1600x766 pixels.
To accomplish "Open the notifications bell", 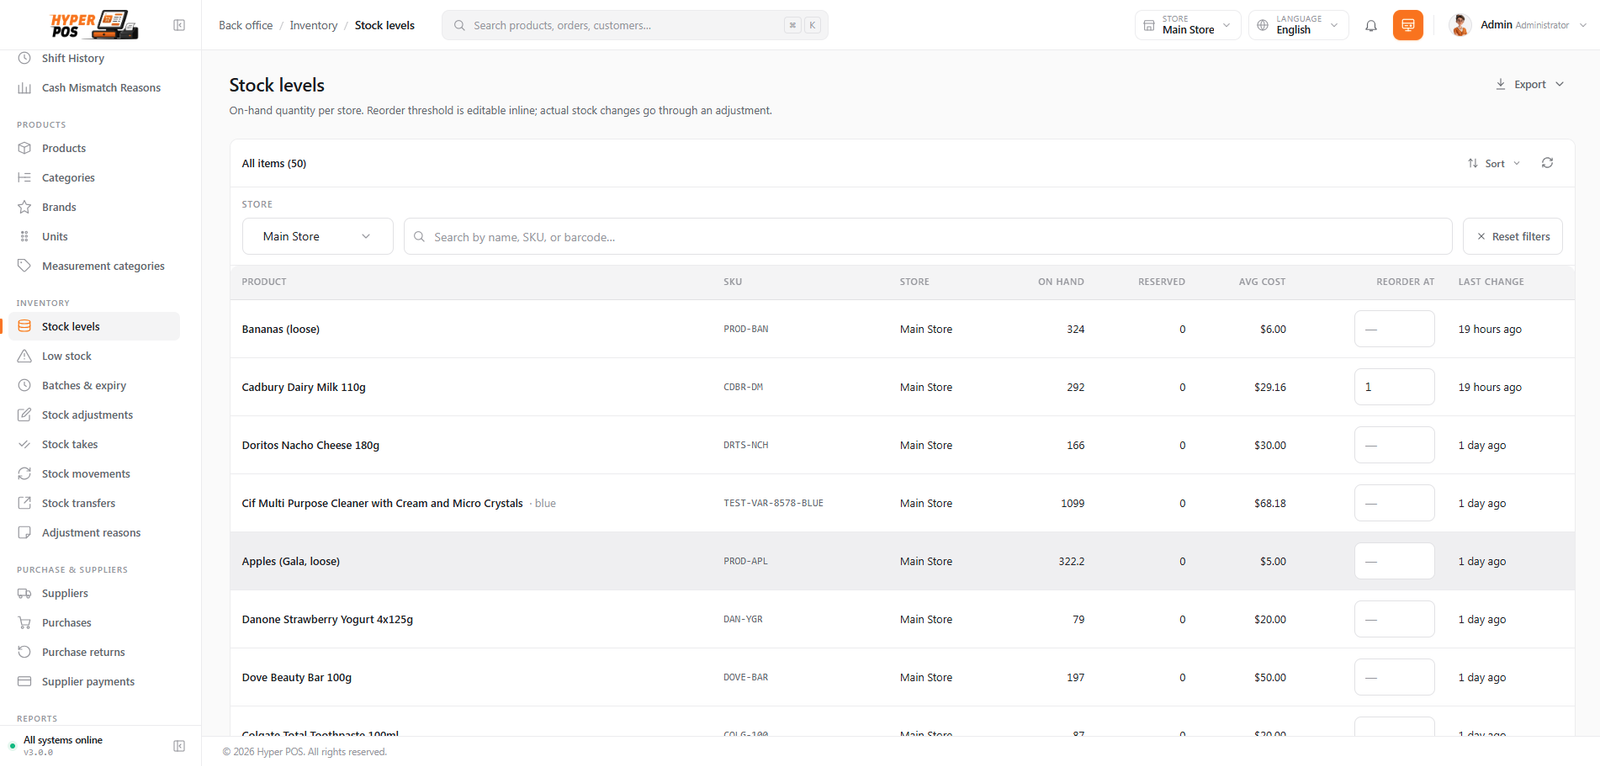I will (1371, 25).
